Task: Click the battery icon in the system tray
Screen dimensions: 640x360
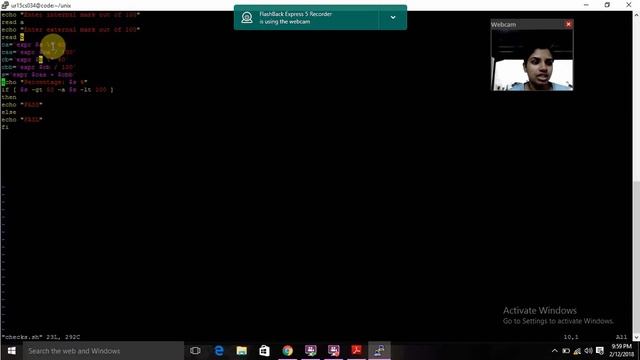Action: (x=566, y=351)
